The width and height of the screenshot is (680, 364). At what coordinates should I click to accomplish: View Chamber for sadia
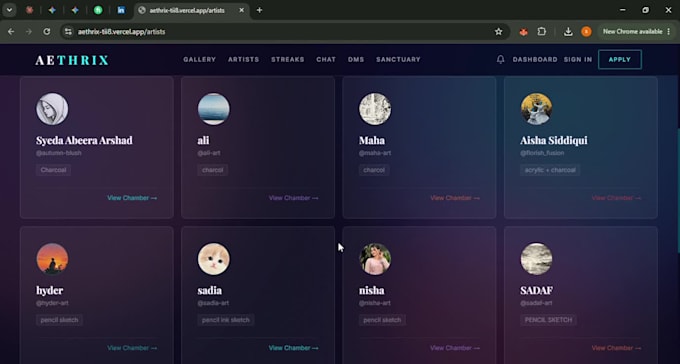[294, 348]
